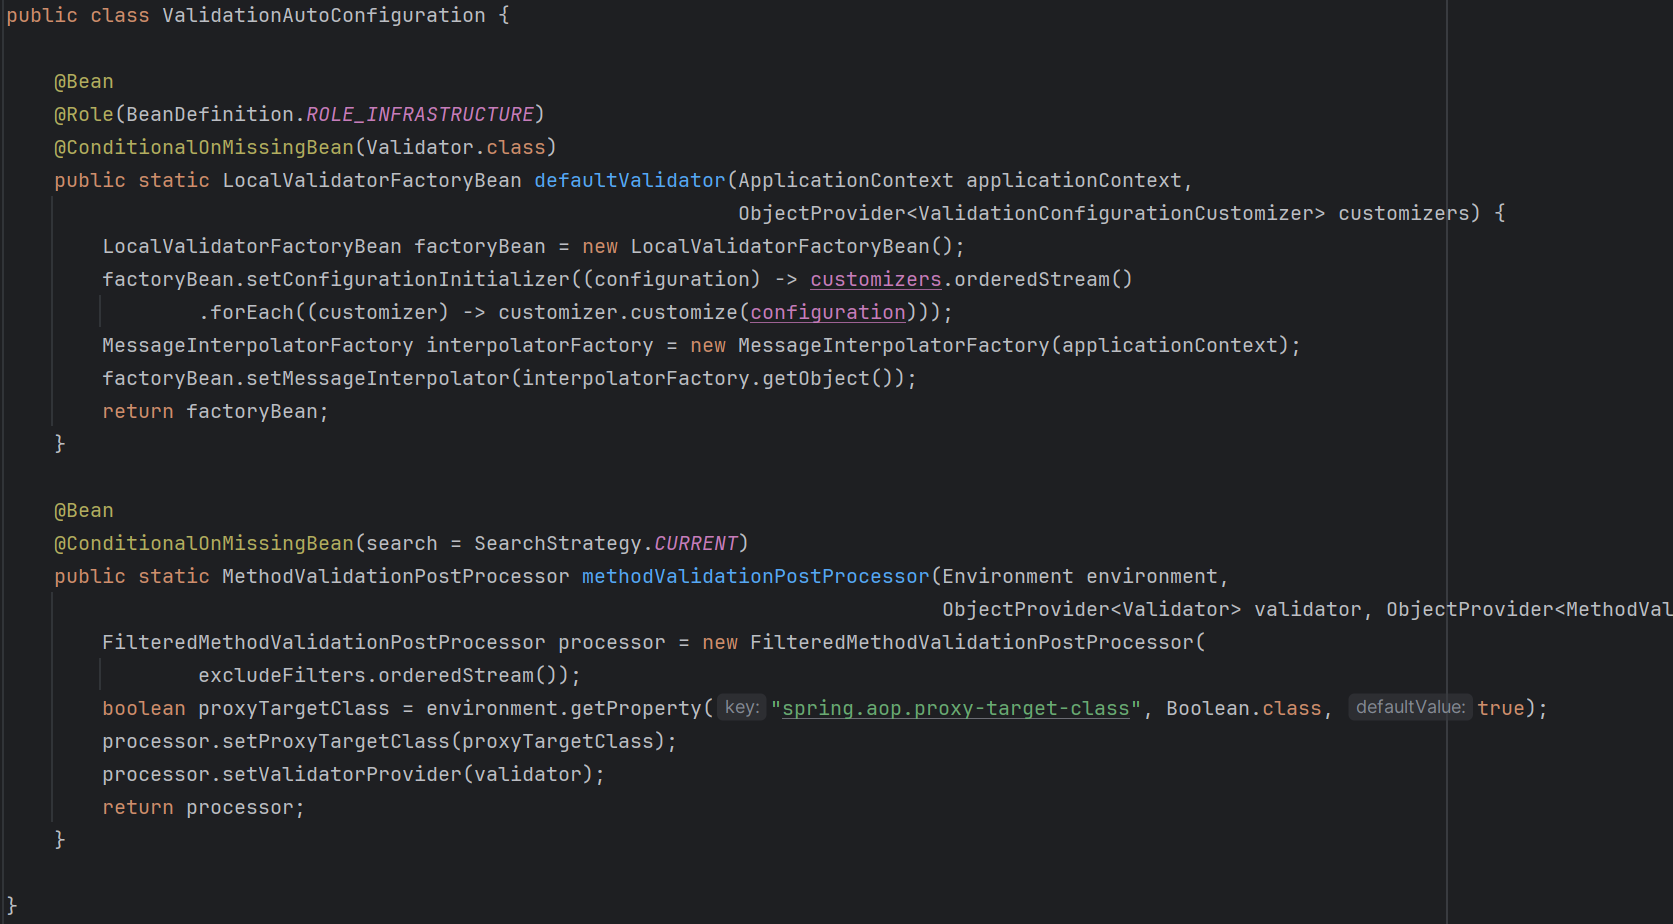Screen dimensions: 1673x924
Task: Click customizer.customize method call
Action: [618, 312]
